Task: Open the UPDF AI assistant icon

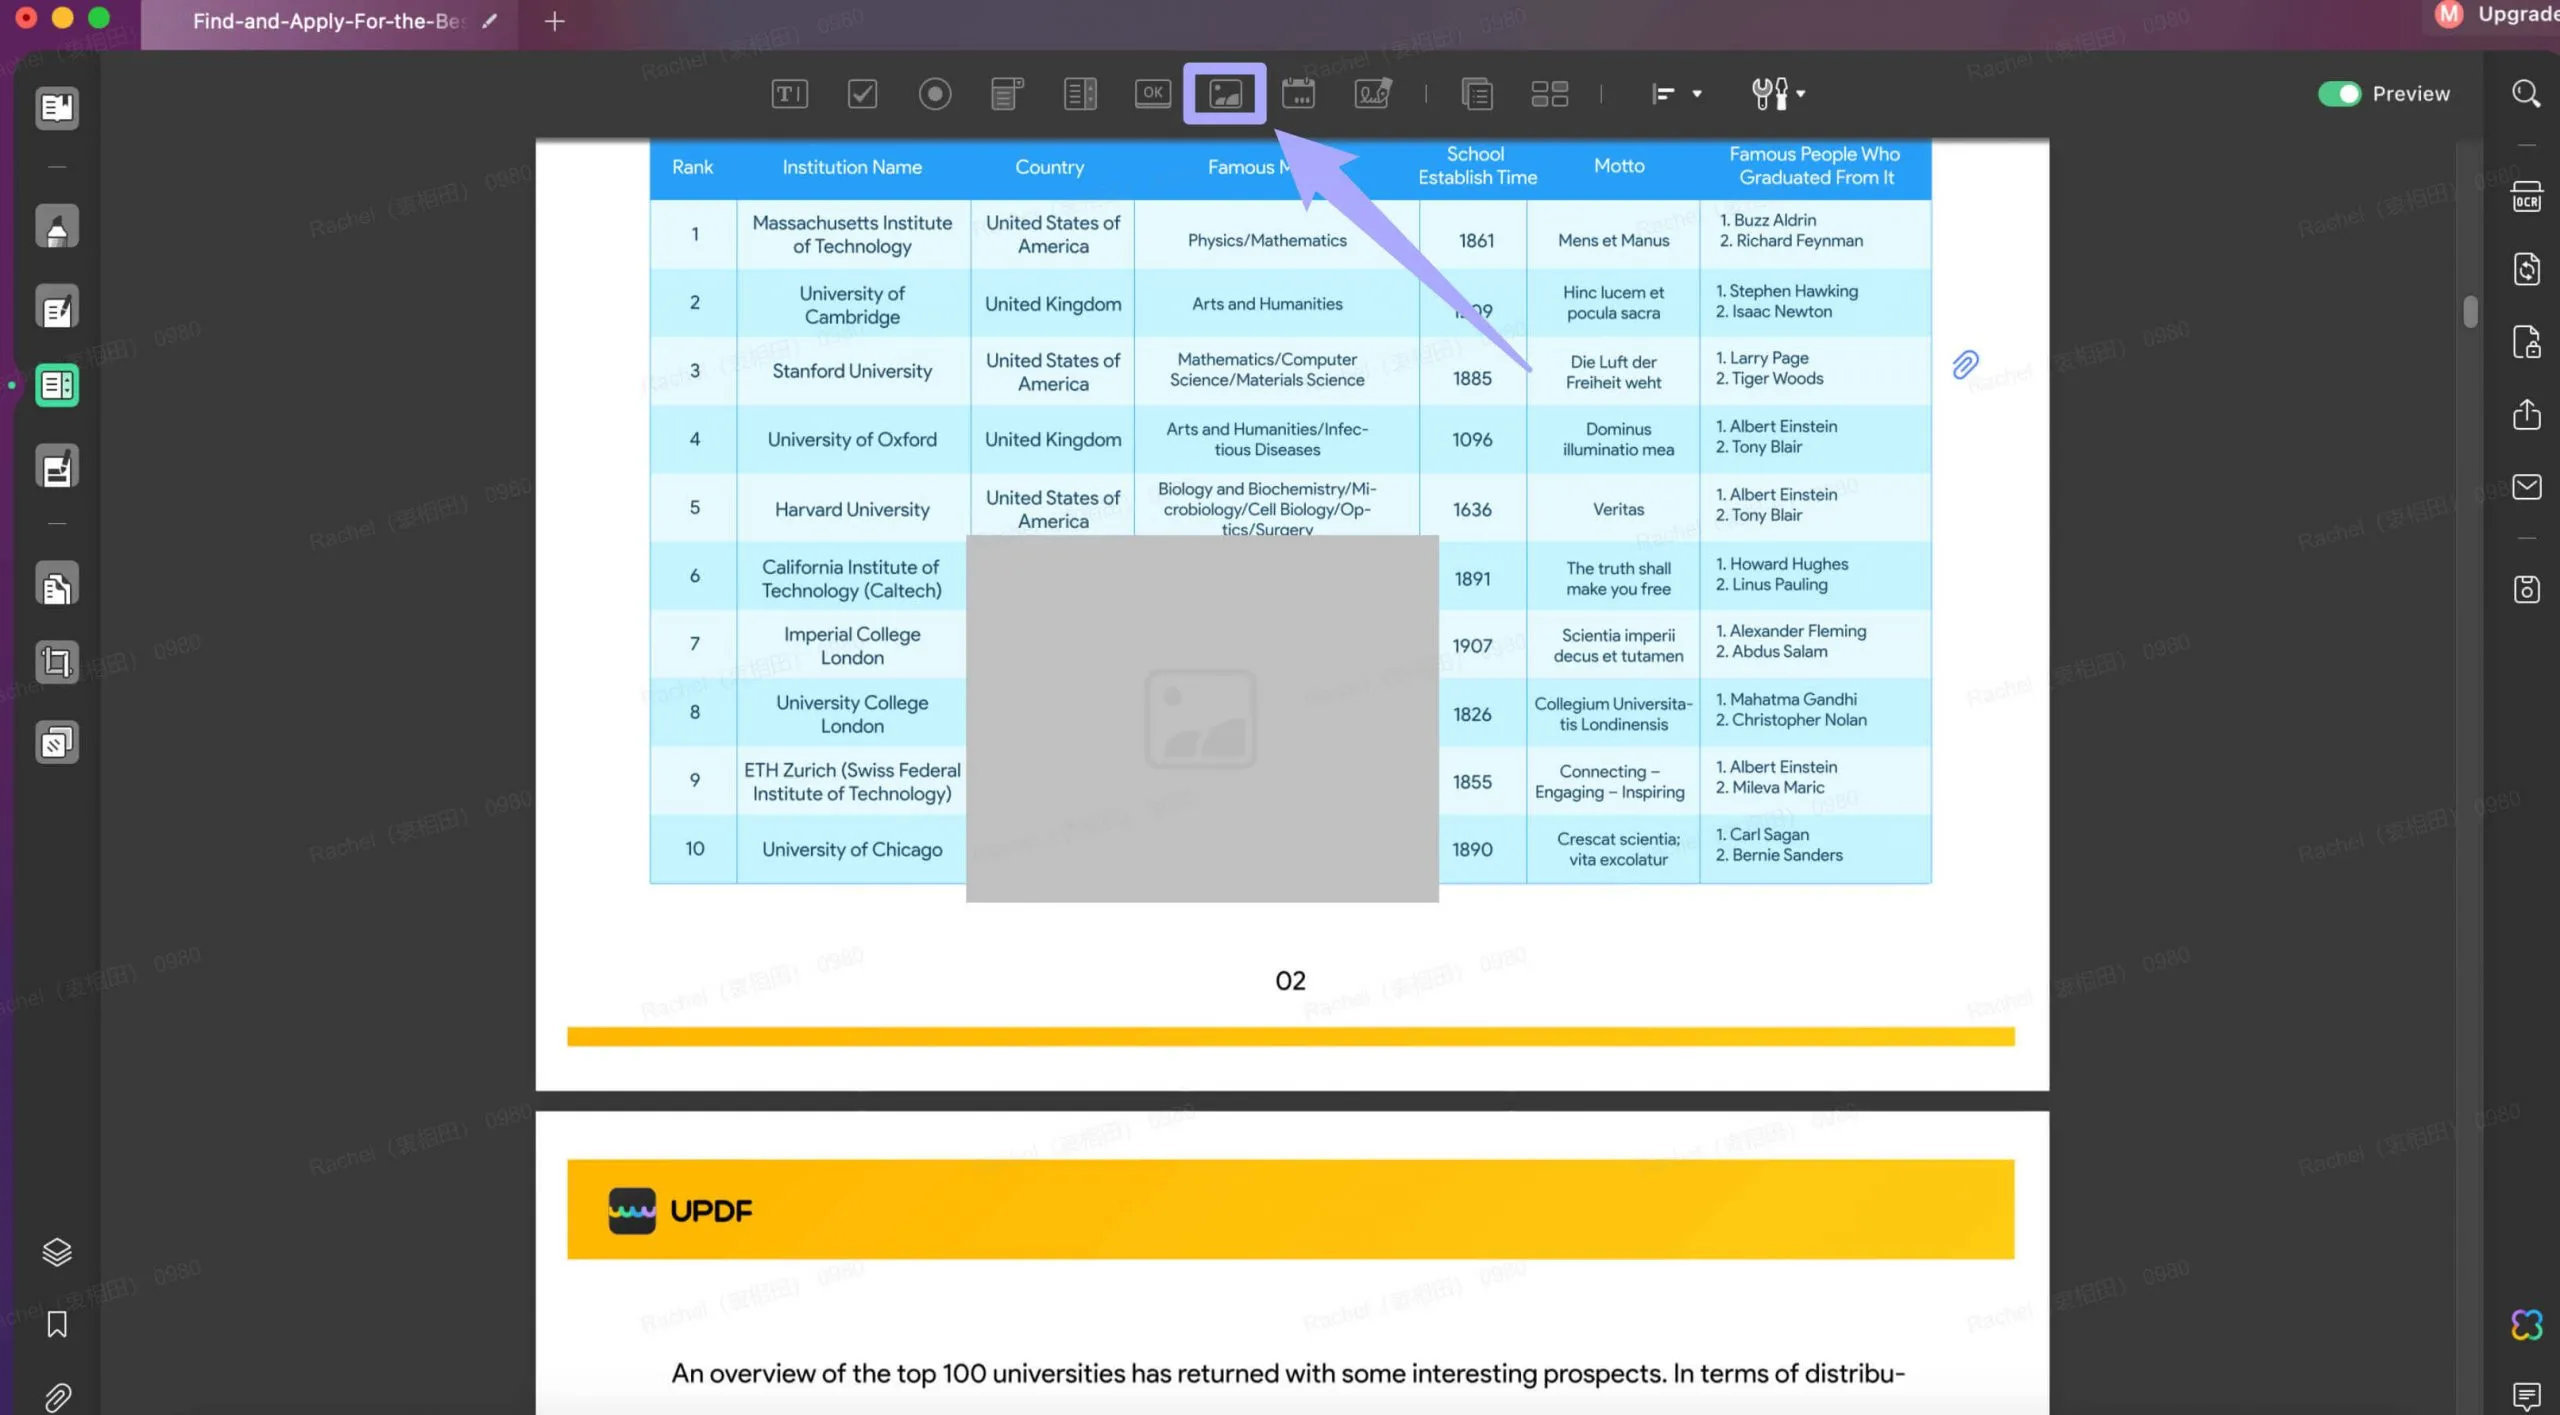Action: (2527, 1325)
